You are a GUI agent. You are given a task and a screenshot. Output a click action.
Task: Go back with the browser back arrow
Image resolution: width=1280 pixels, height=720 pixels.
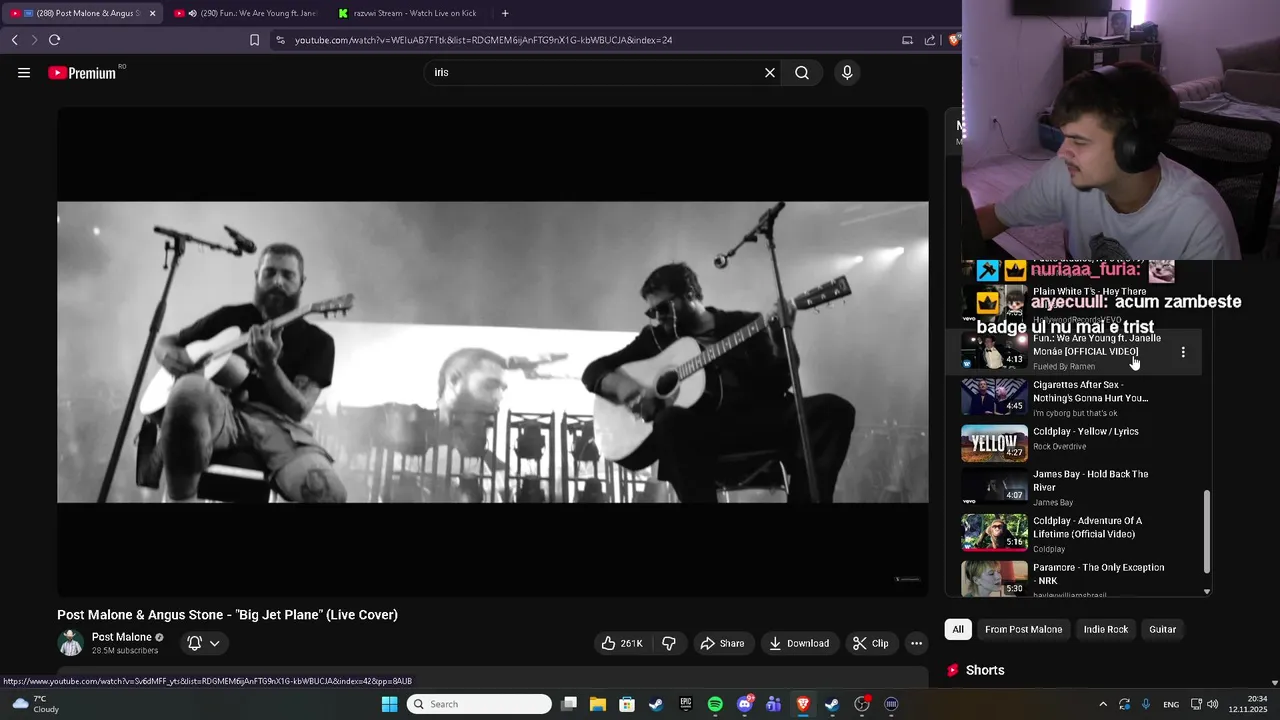pyautogui.click(x=15, y=40)
